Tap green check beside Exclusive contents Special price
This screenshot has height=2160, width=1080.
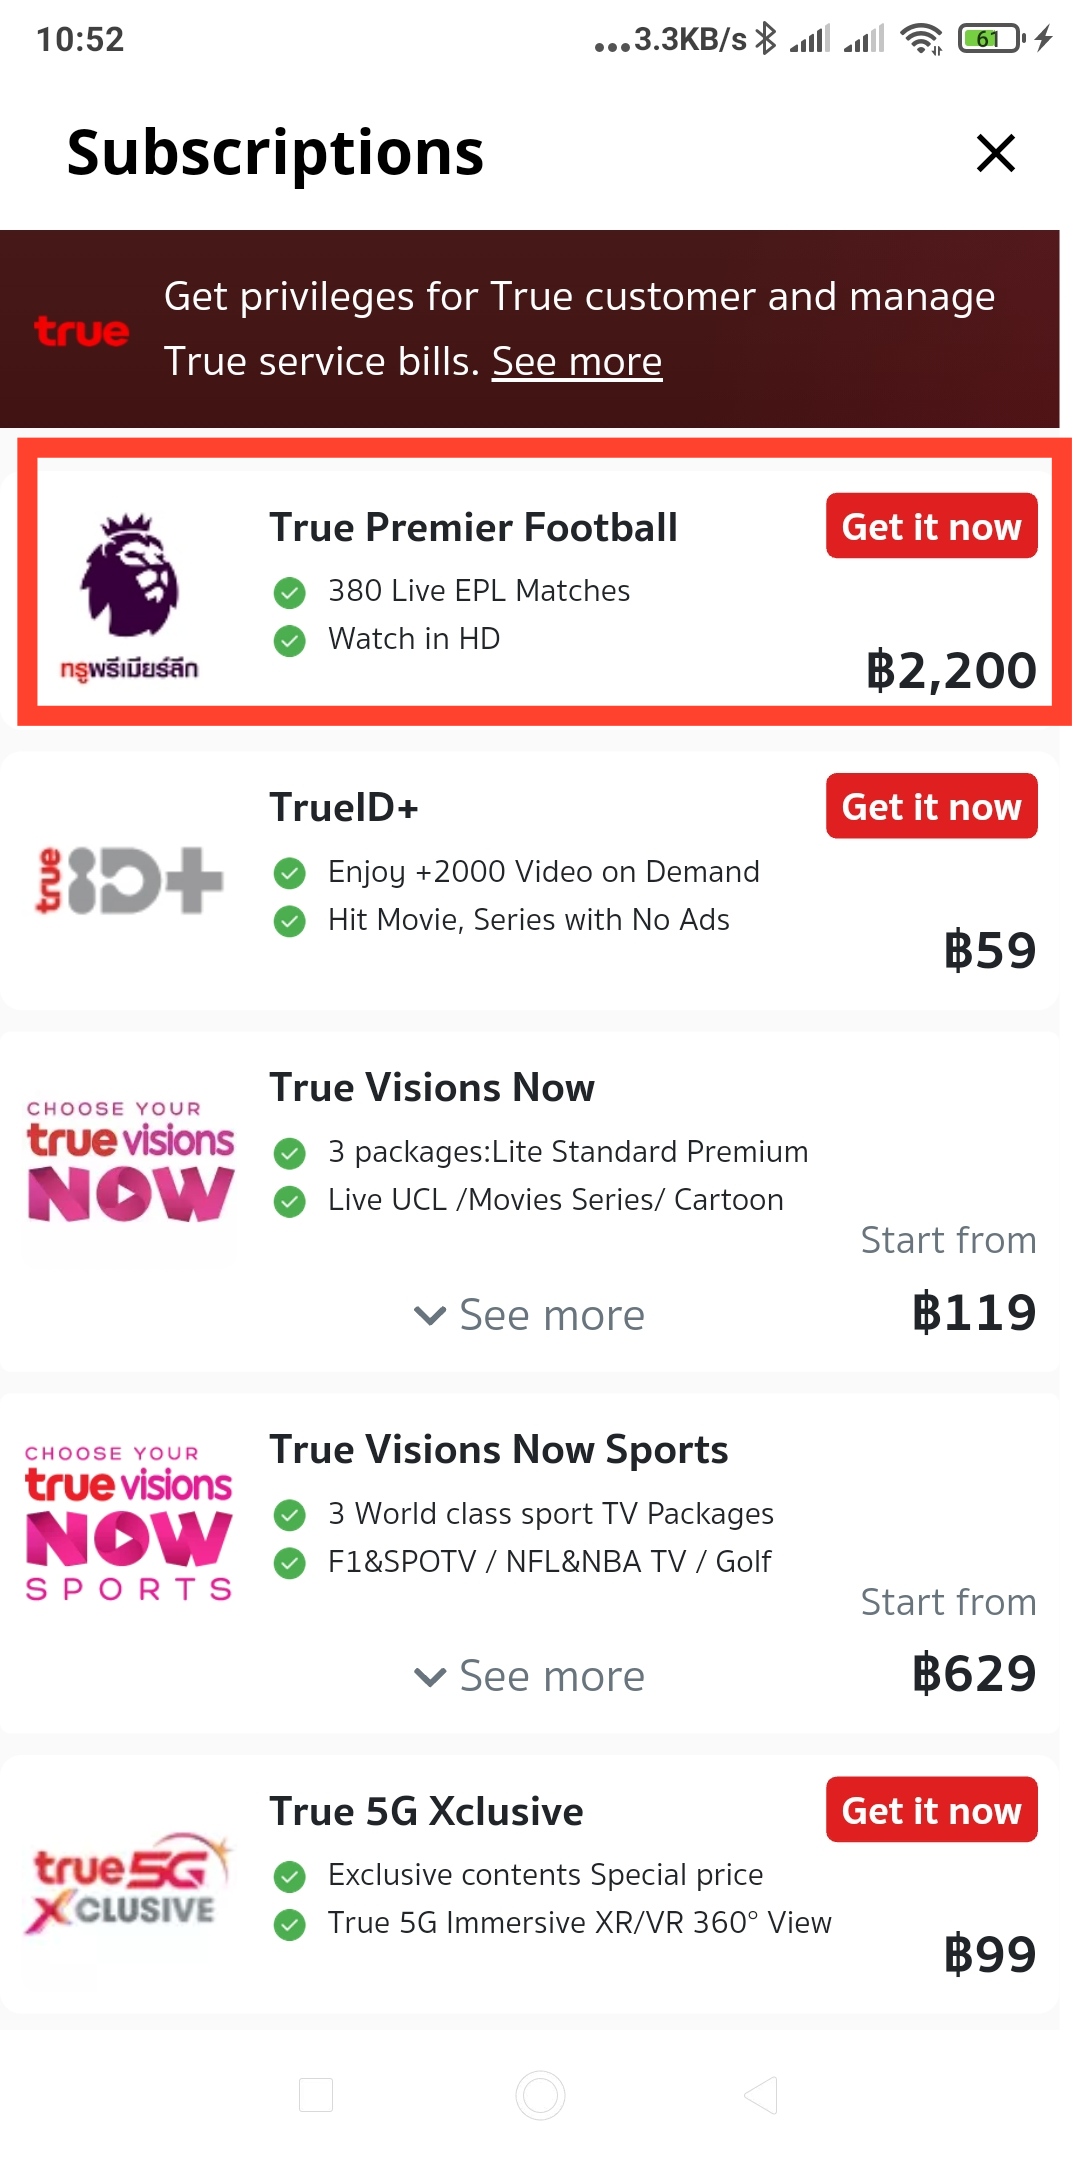290,1876
